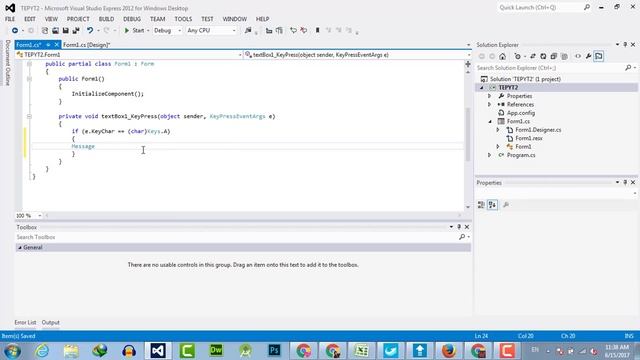Viewport: 640px width, 360px height.
Task: Switch to the Form1.cs [Design] tab
Action: [87, 45]
